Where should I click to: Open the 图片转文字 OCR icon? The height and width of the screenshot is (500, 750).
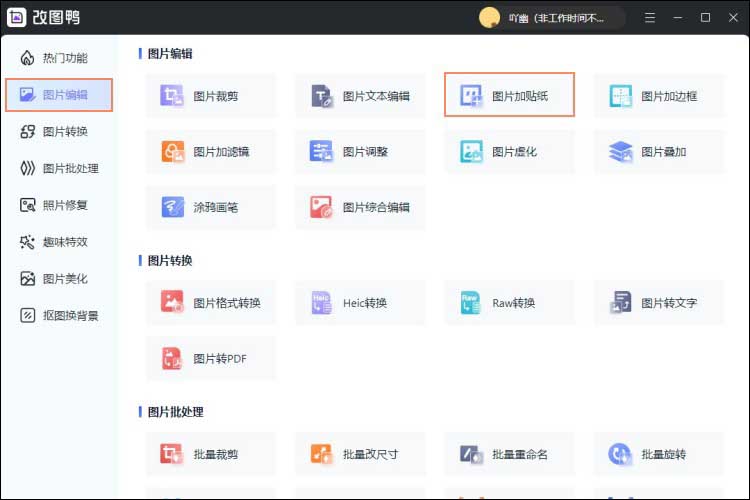tap(620, 302)
